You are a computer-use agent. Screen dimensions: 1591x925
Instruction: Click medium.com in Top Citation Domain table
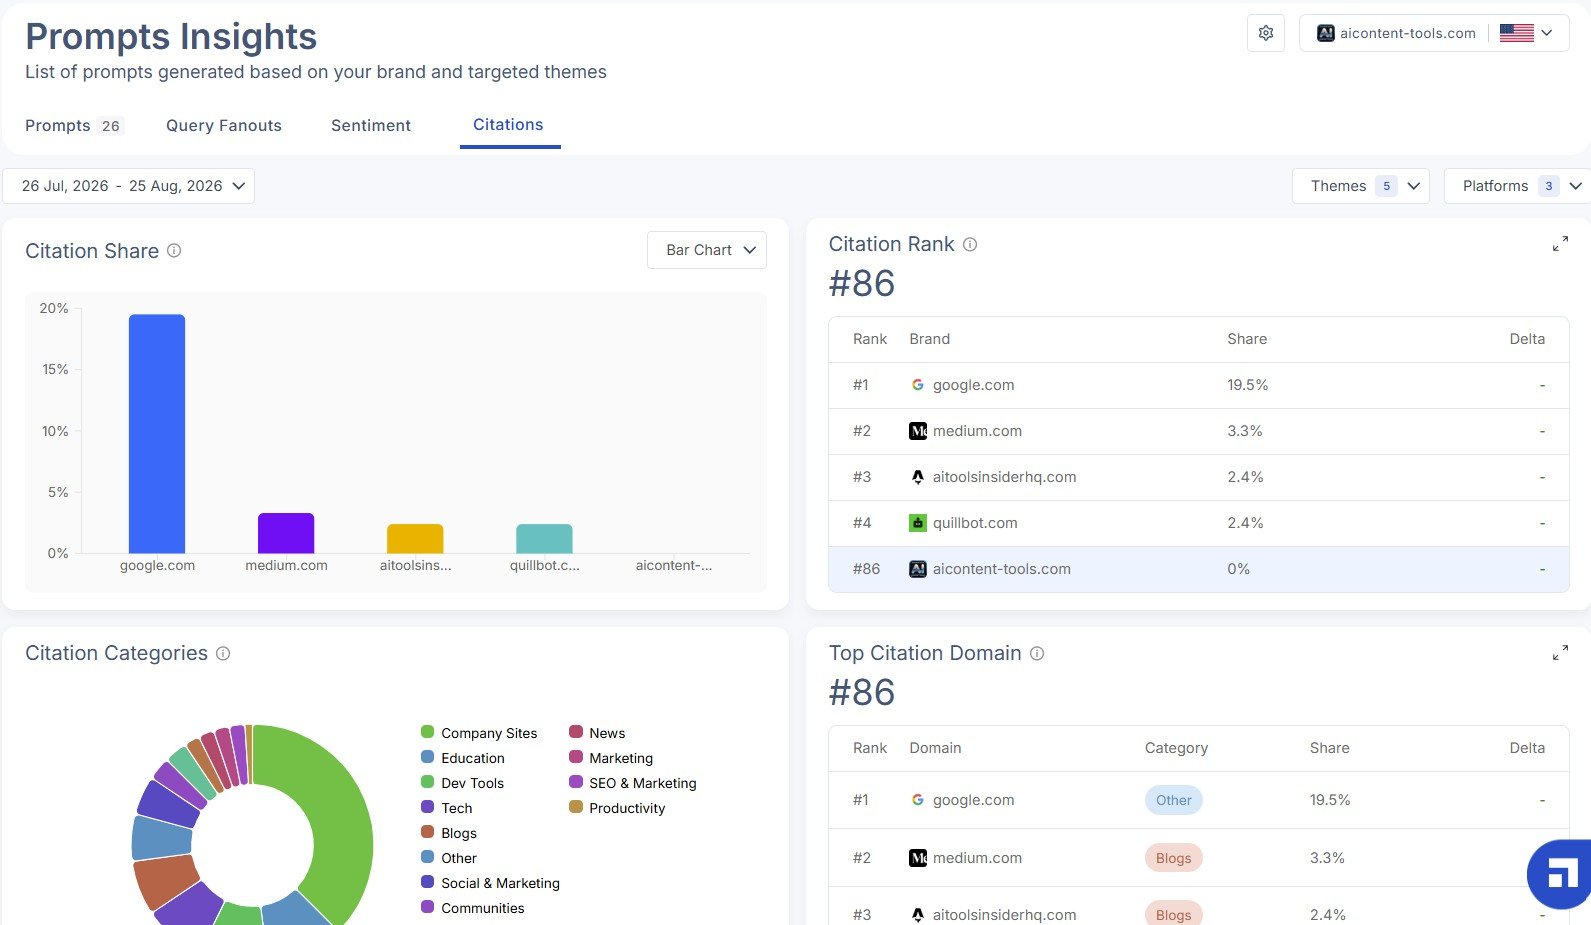[977, 858]
